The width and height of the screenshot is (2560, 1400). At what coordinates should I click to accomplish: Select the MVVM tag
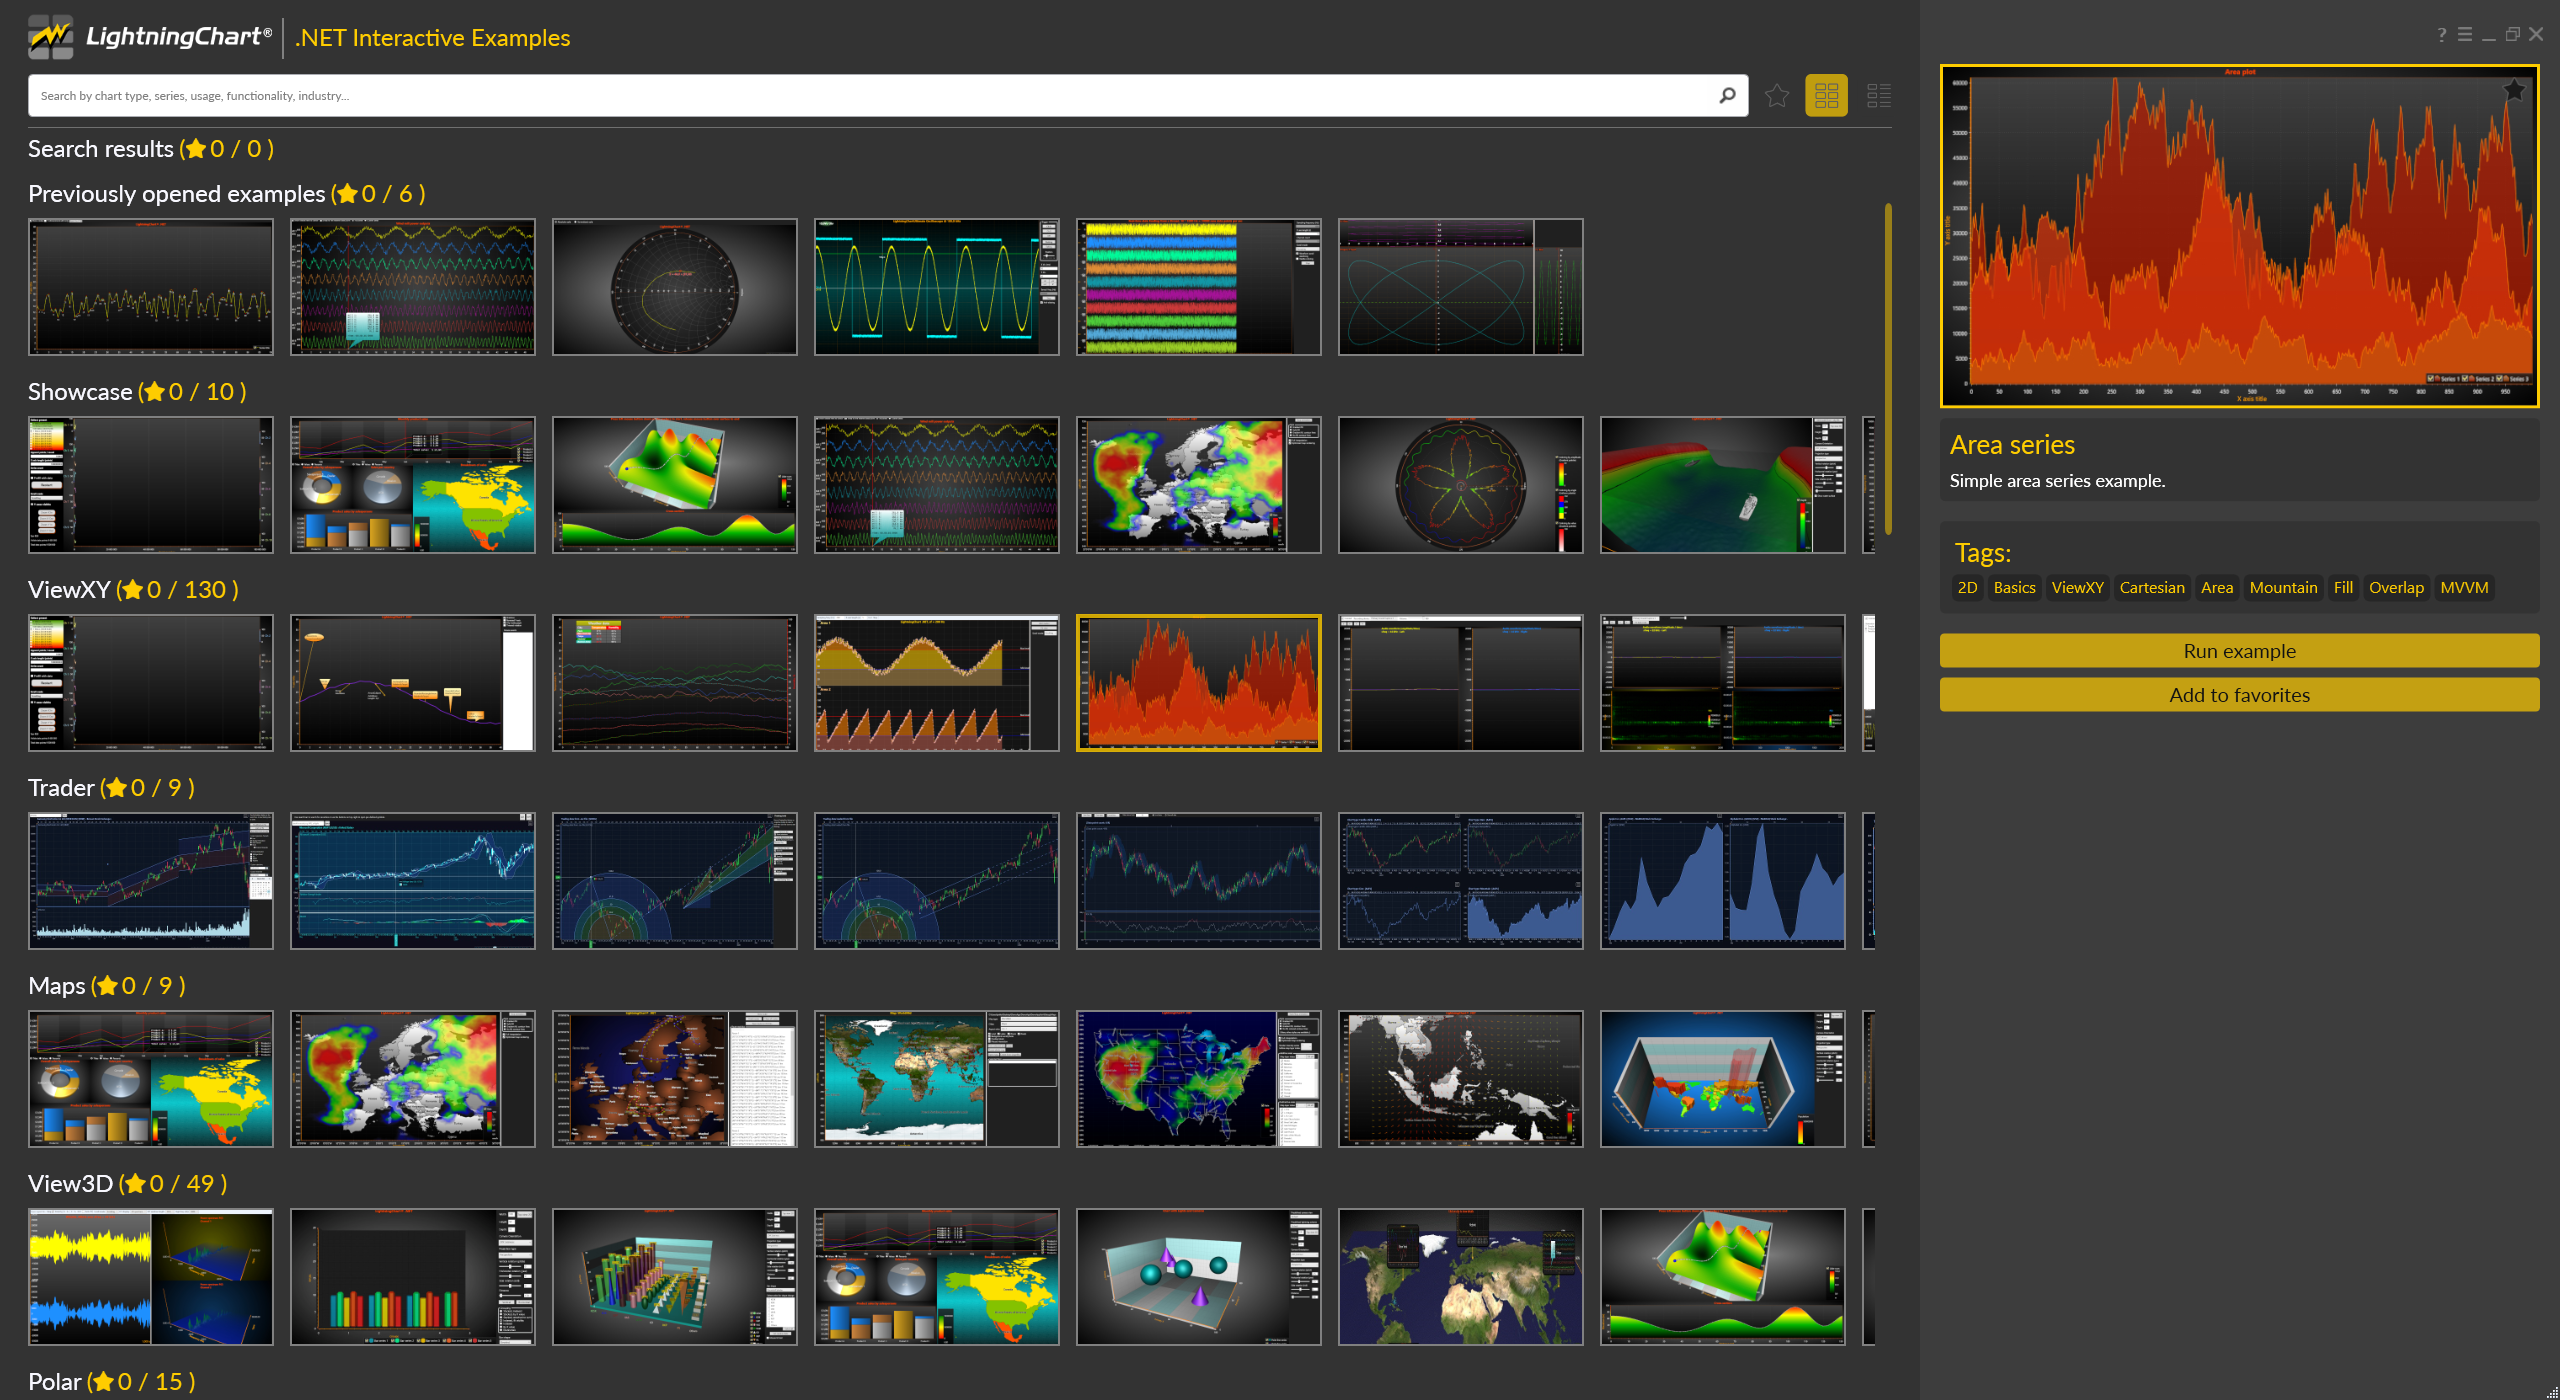pyautogui.click(x=2463, y=588)
